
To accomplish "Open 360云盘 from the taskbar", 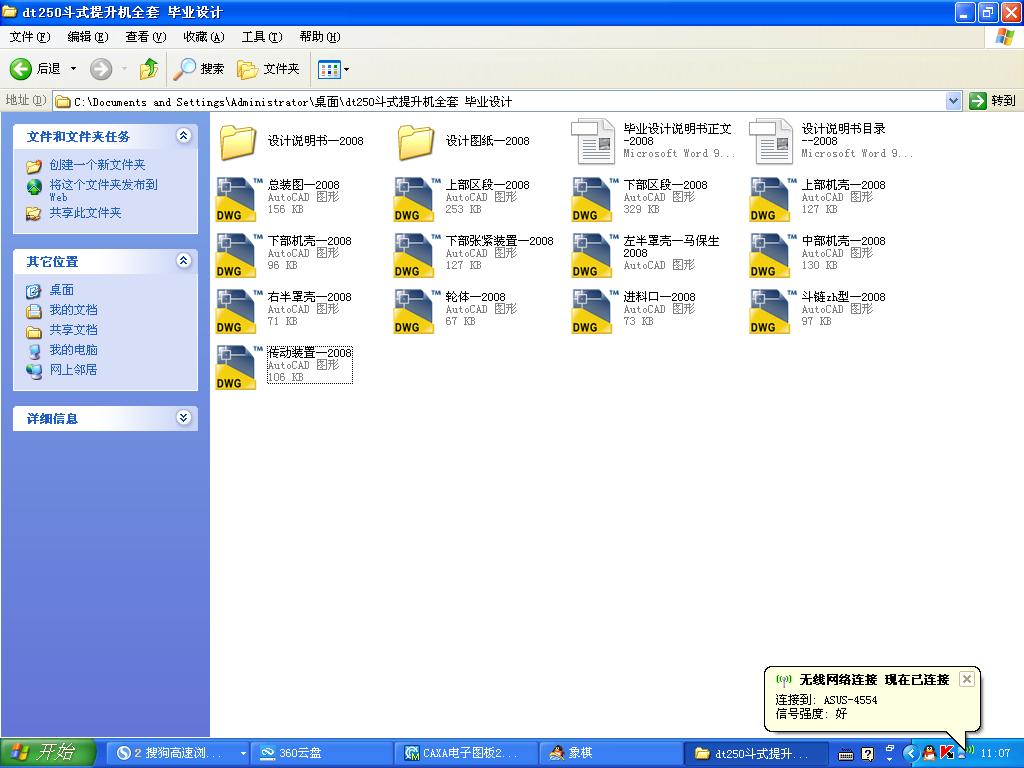I will pyautogui.click(x=300, y=752).
